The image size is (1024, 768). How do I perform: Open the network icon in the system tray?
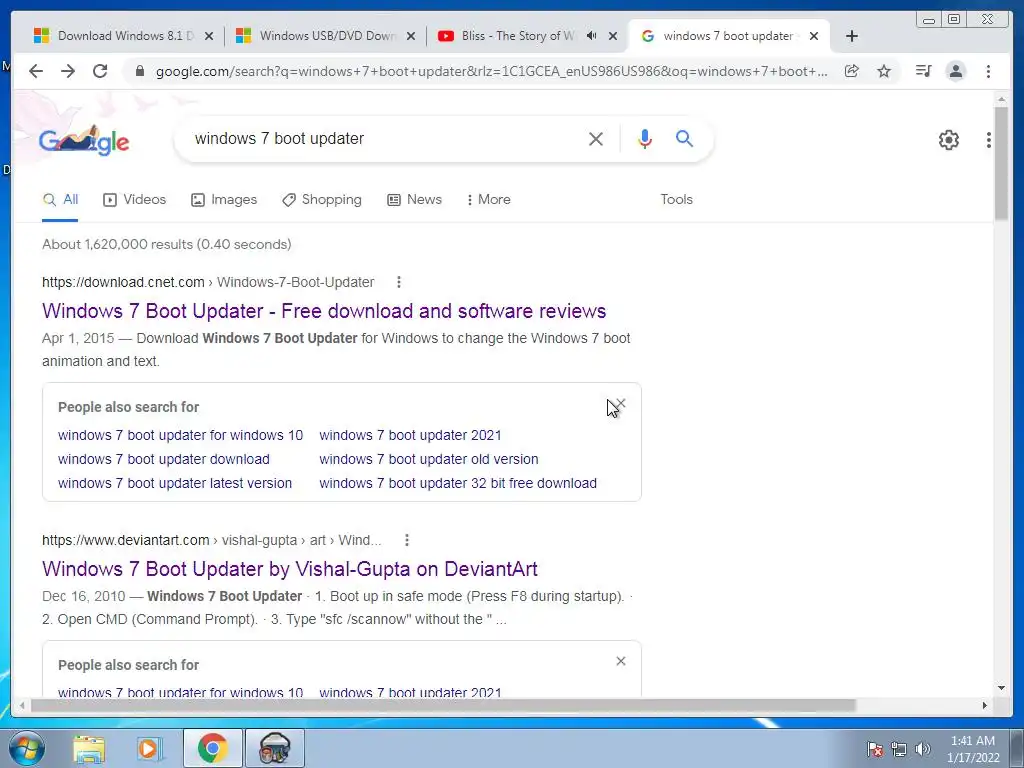coord(899,749)
